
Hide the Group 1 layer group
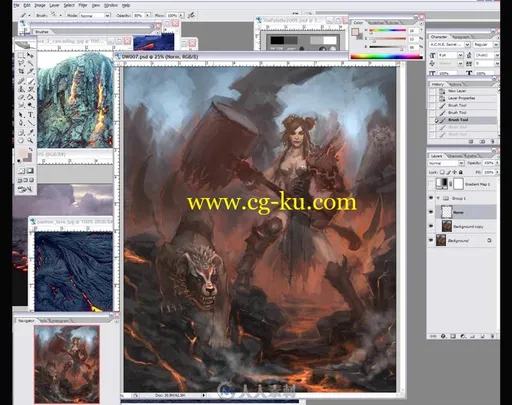pyautogui.click(x=431, y=198)
